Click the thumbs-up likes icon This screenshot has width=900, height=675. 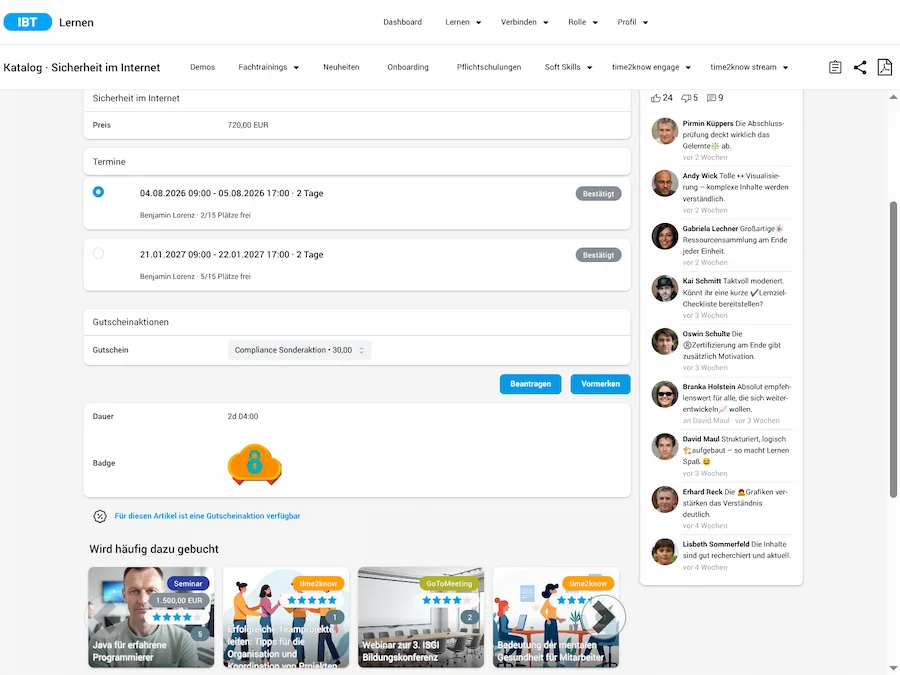point(655,98)
